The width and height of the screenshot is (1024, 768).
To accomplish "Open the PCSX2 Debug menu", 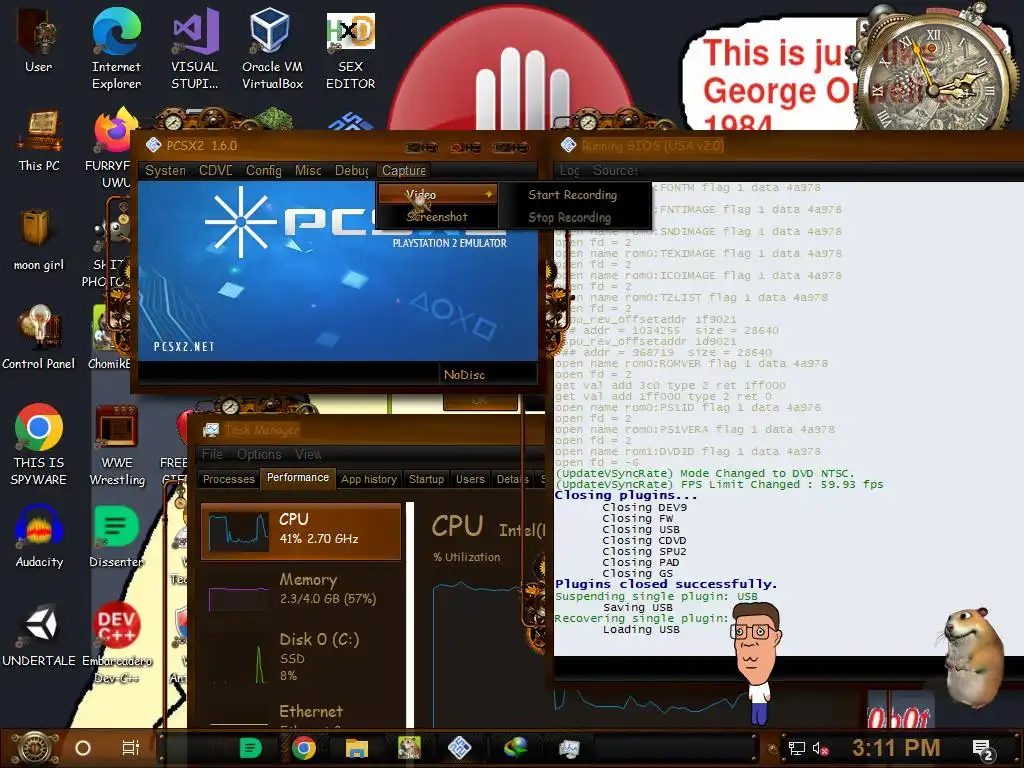I will pos(352,170).
